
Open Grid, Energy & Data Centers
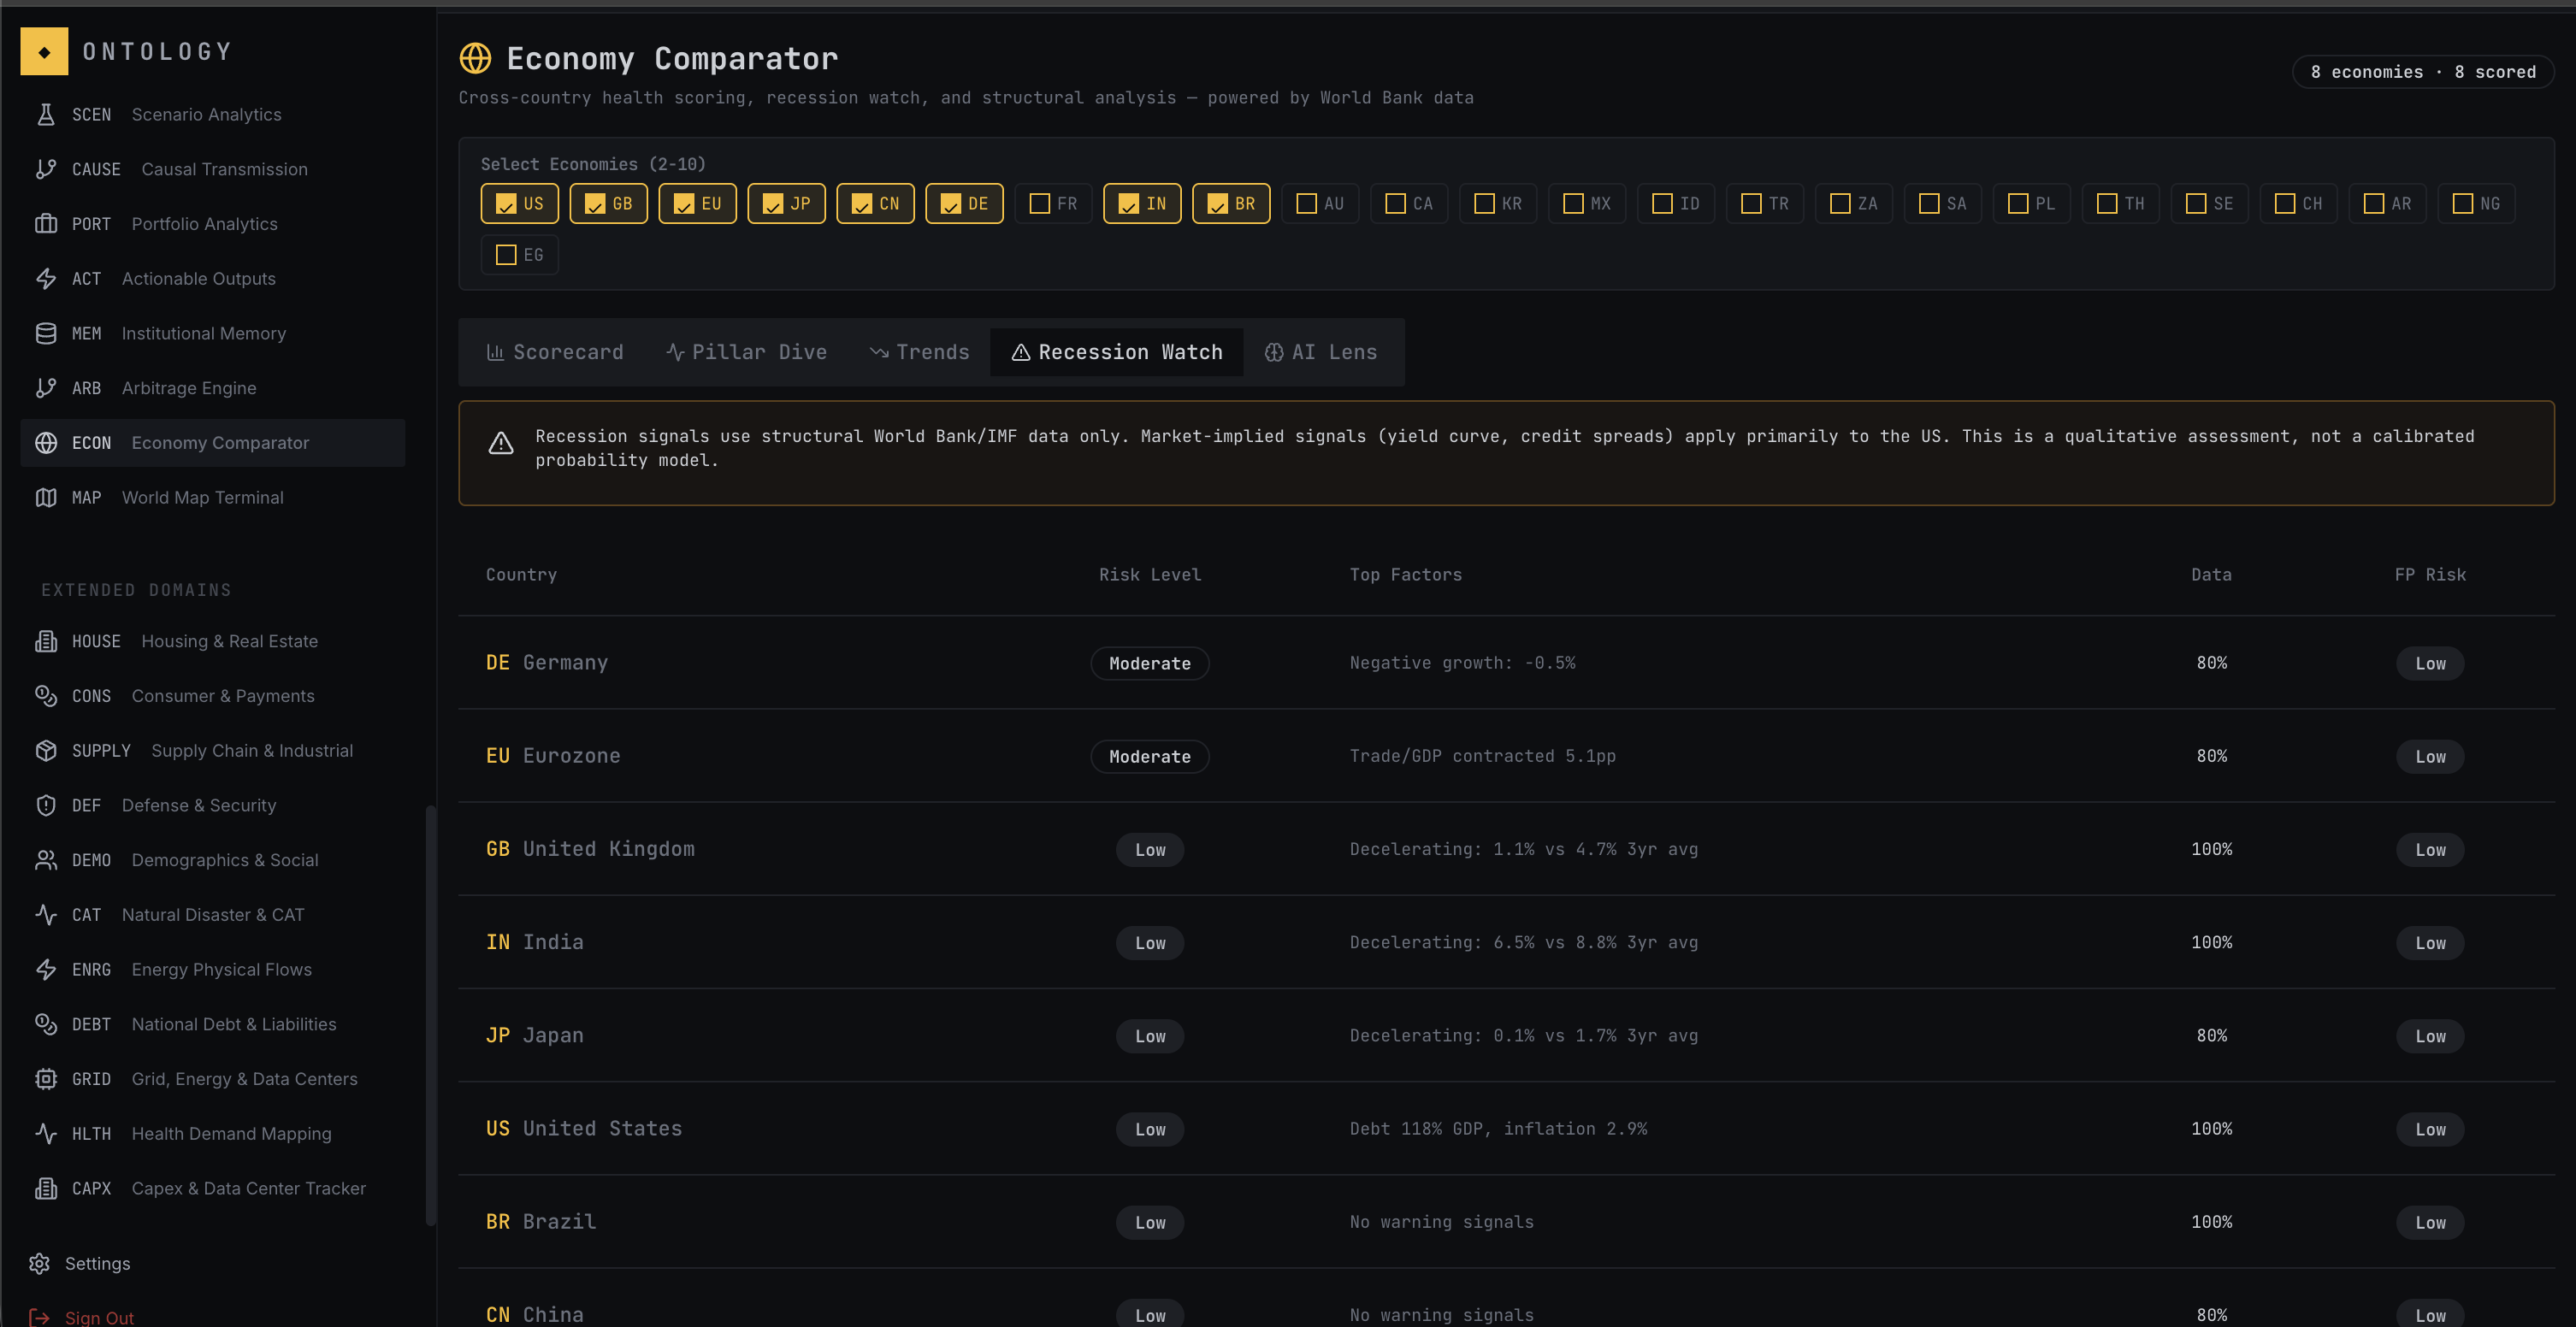[x=244, y=1079]
